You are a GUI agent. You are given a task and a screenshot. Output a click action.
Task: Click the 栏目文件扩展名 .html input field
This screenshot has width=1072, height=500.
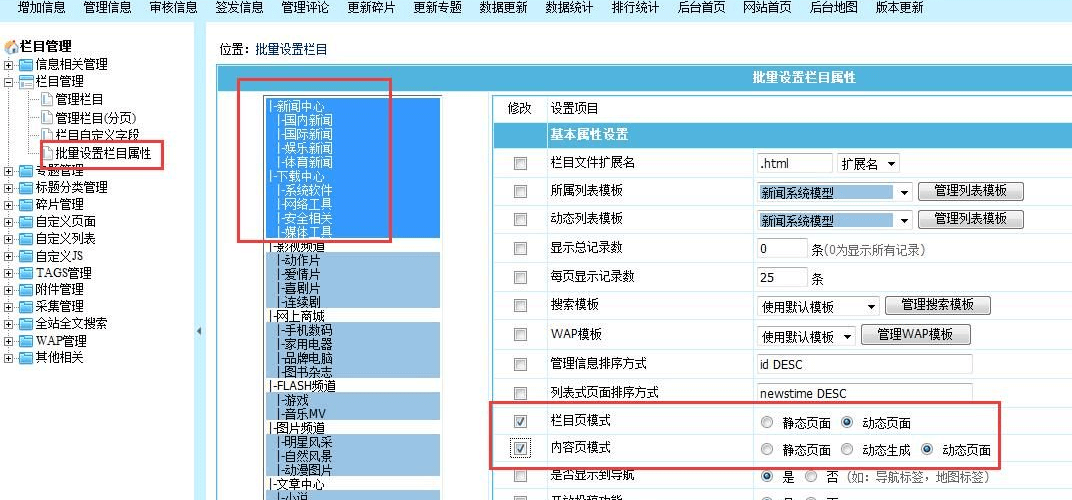click(x=794, y=164)
